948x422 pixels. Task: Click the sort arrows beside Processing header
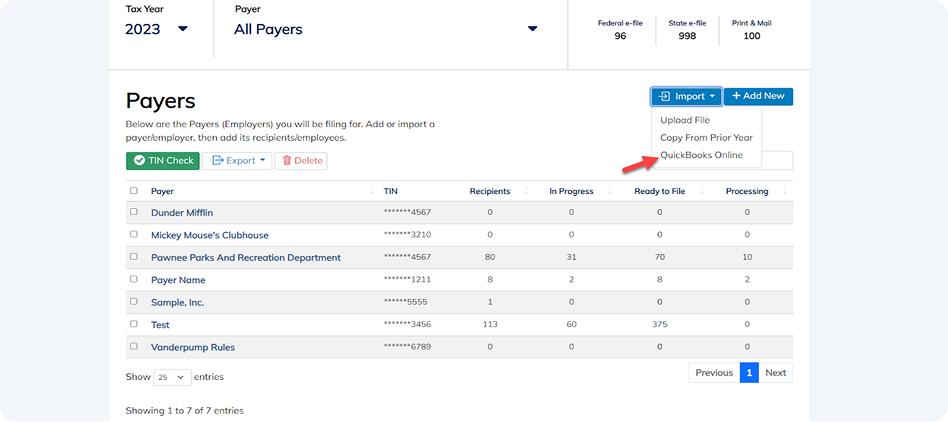(x=785, y=191)
